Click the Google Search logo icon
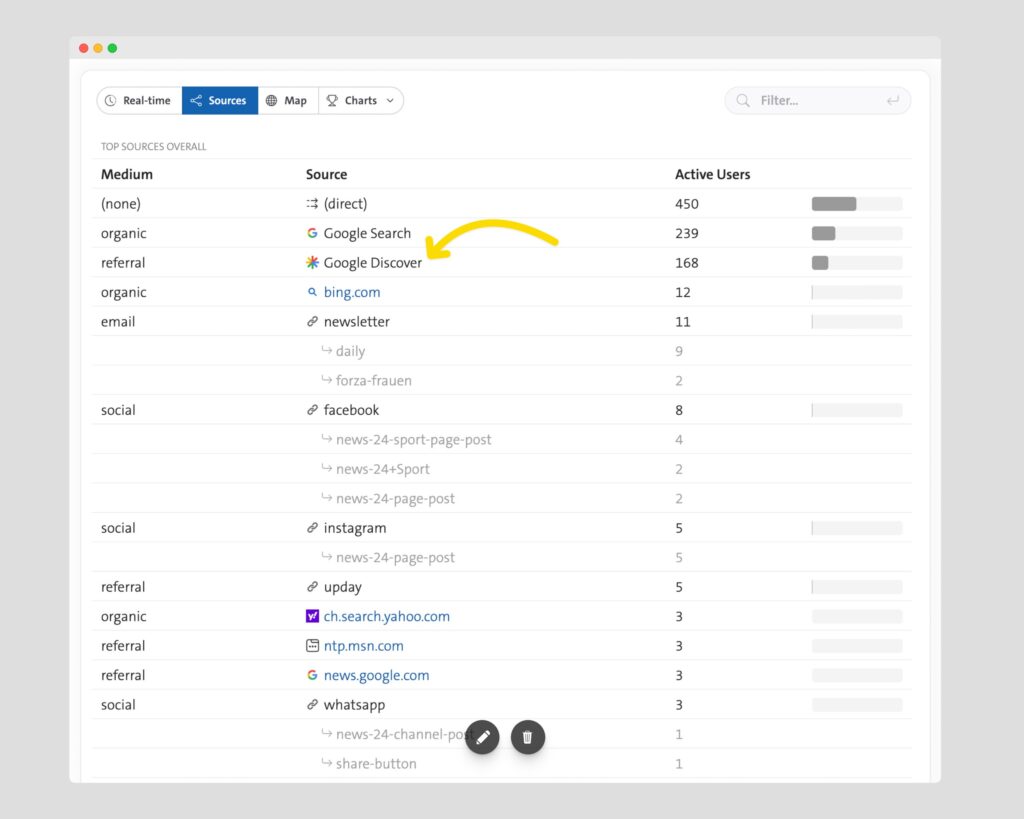Viewport: 1024px width, 819px height. pyautogui.click(x=312, y=233)
